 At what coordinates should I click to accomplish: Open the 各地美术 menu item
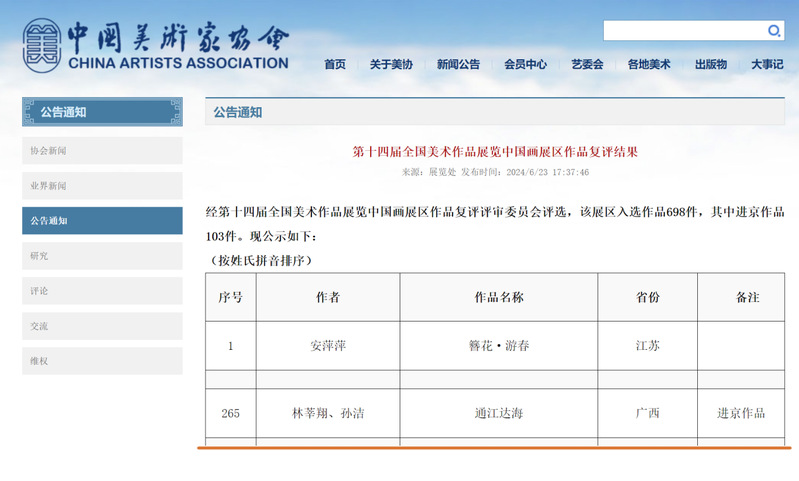(649, 64)
